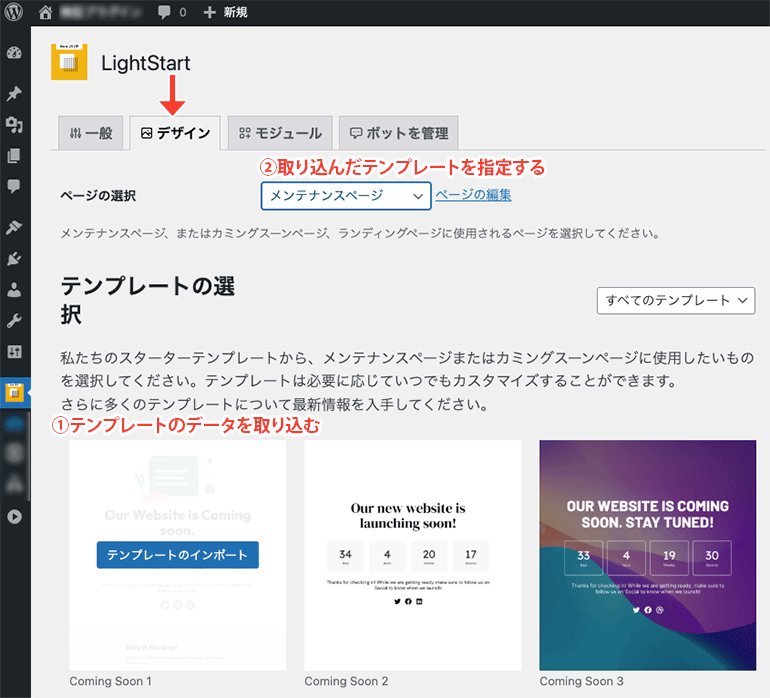Image resolution: width=770 pixels, height=698 pixels.
Task: Open comments bubble in admin bar
Action: tap(165, 12)
